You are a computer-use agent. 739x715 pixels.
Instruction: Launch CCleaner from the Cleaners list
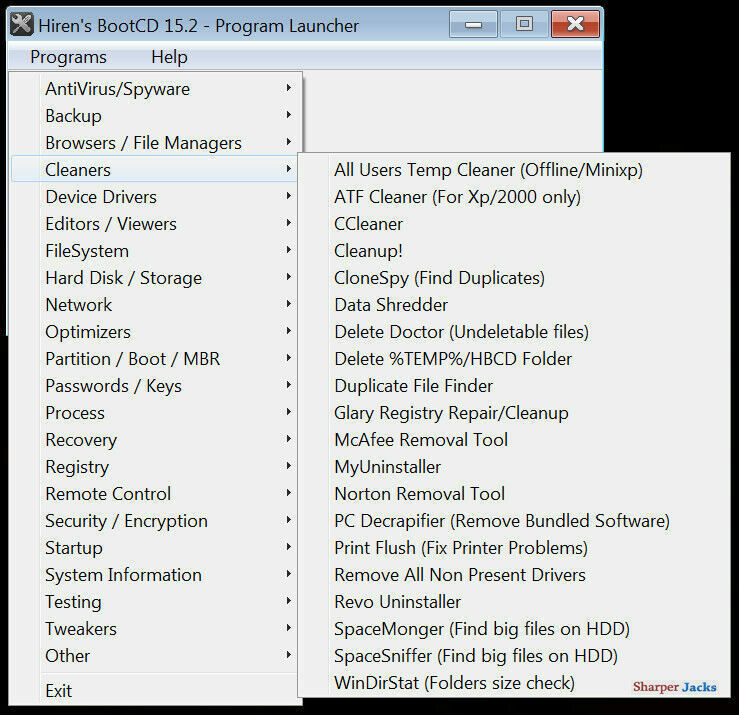[514, 223]
